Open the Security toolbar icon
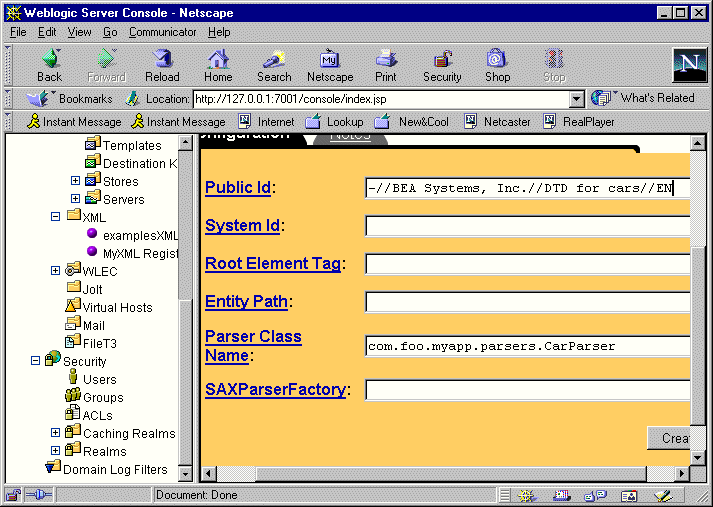The image size is (713, 507). click(x=442, y=65)
